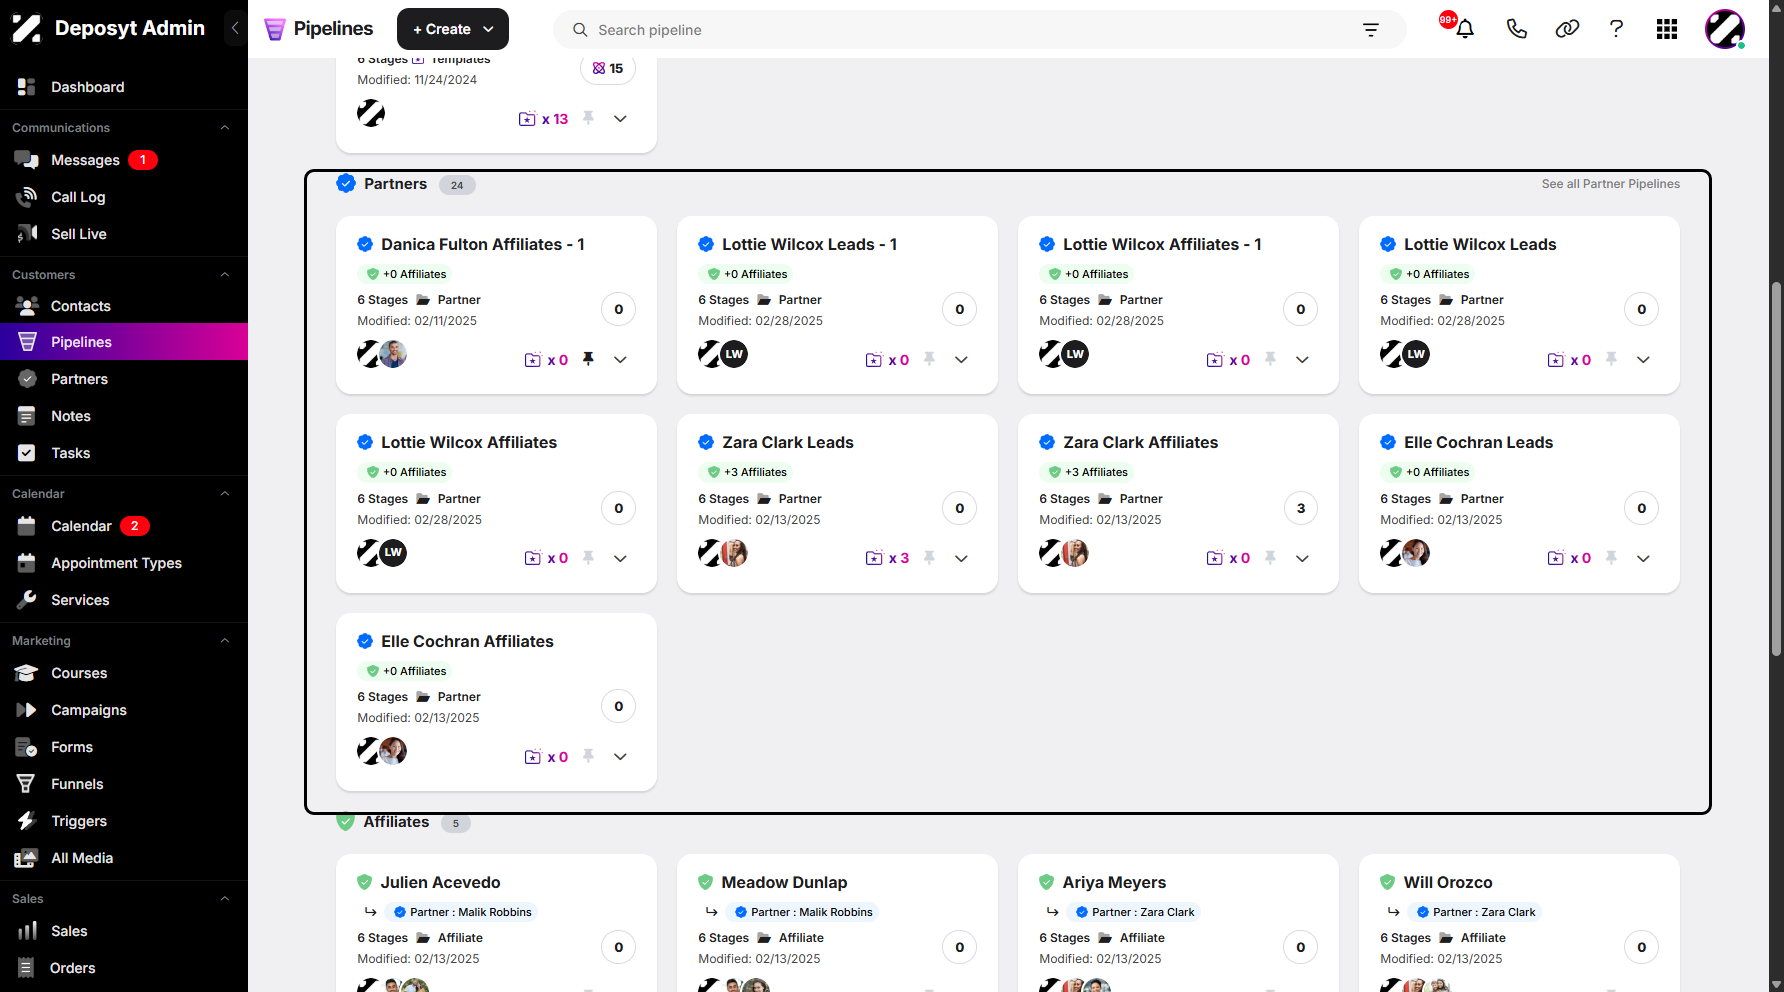
Task: Pin the Elle Cochran Leads pipeline
Action: pyautogui.click(x=1611, y=558)
